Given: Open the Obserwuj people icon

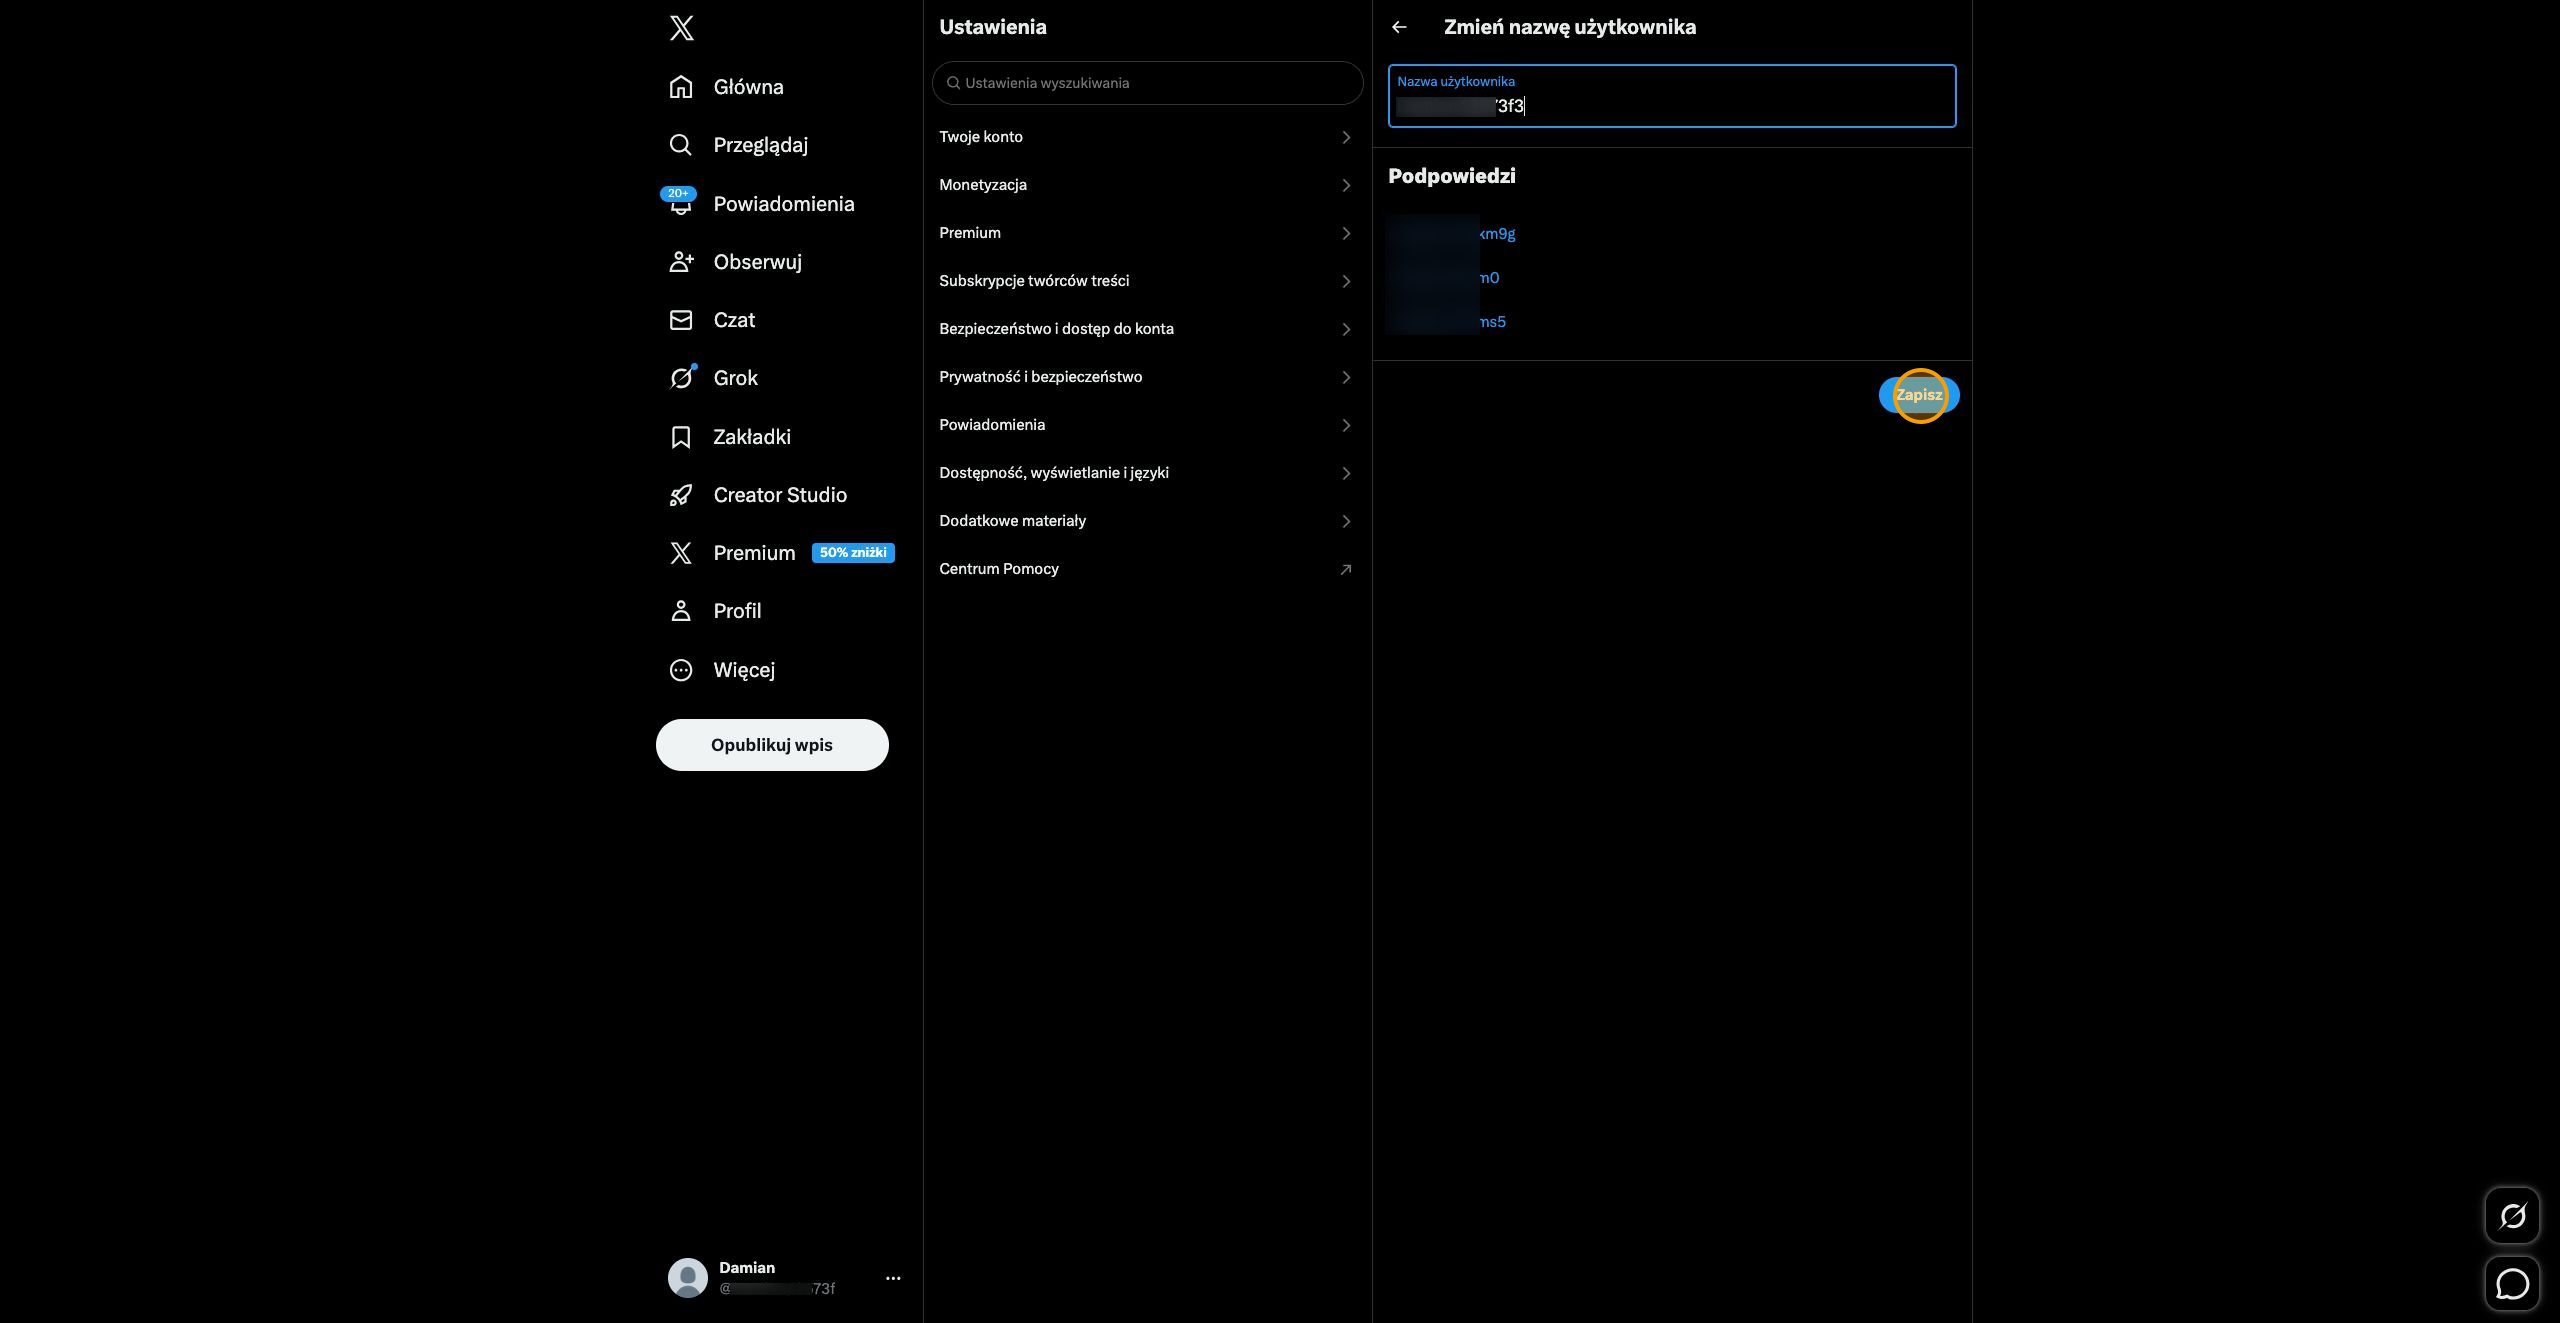Looking at the screenshot, I should [x=681, y=262].
